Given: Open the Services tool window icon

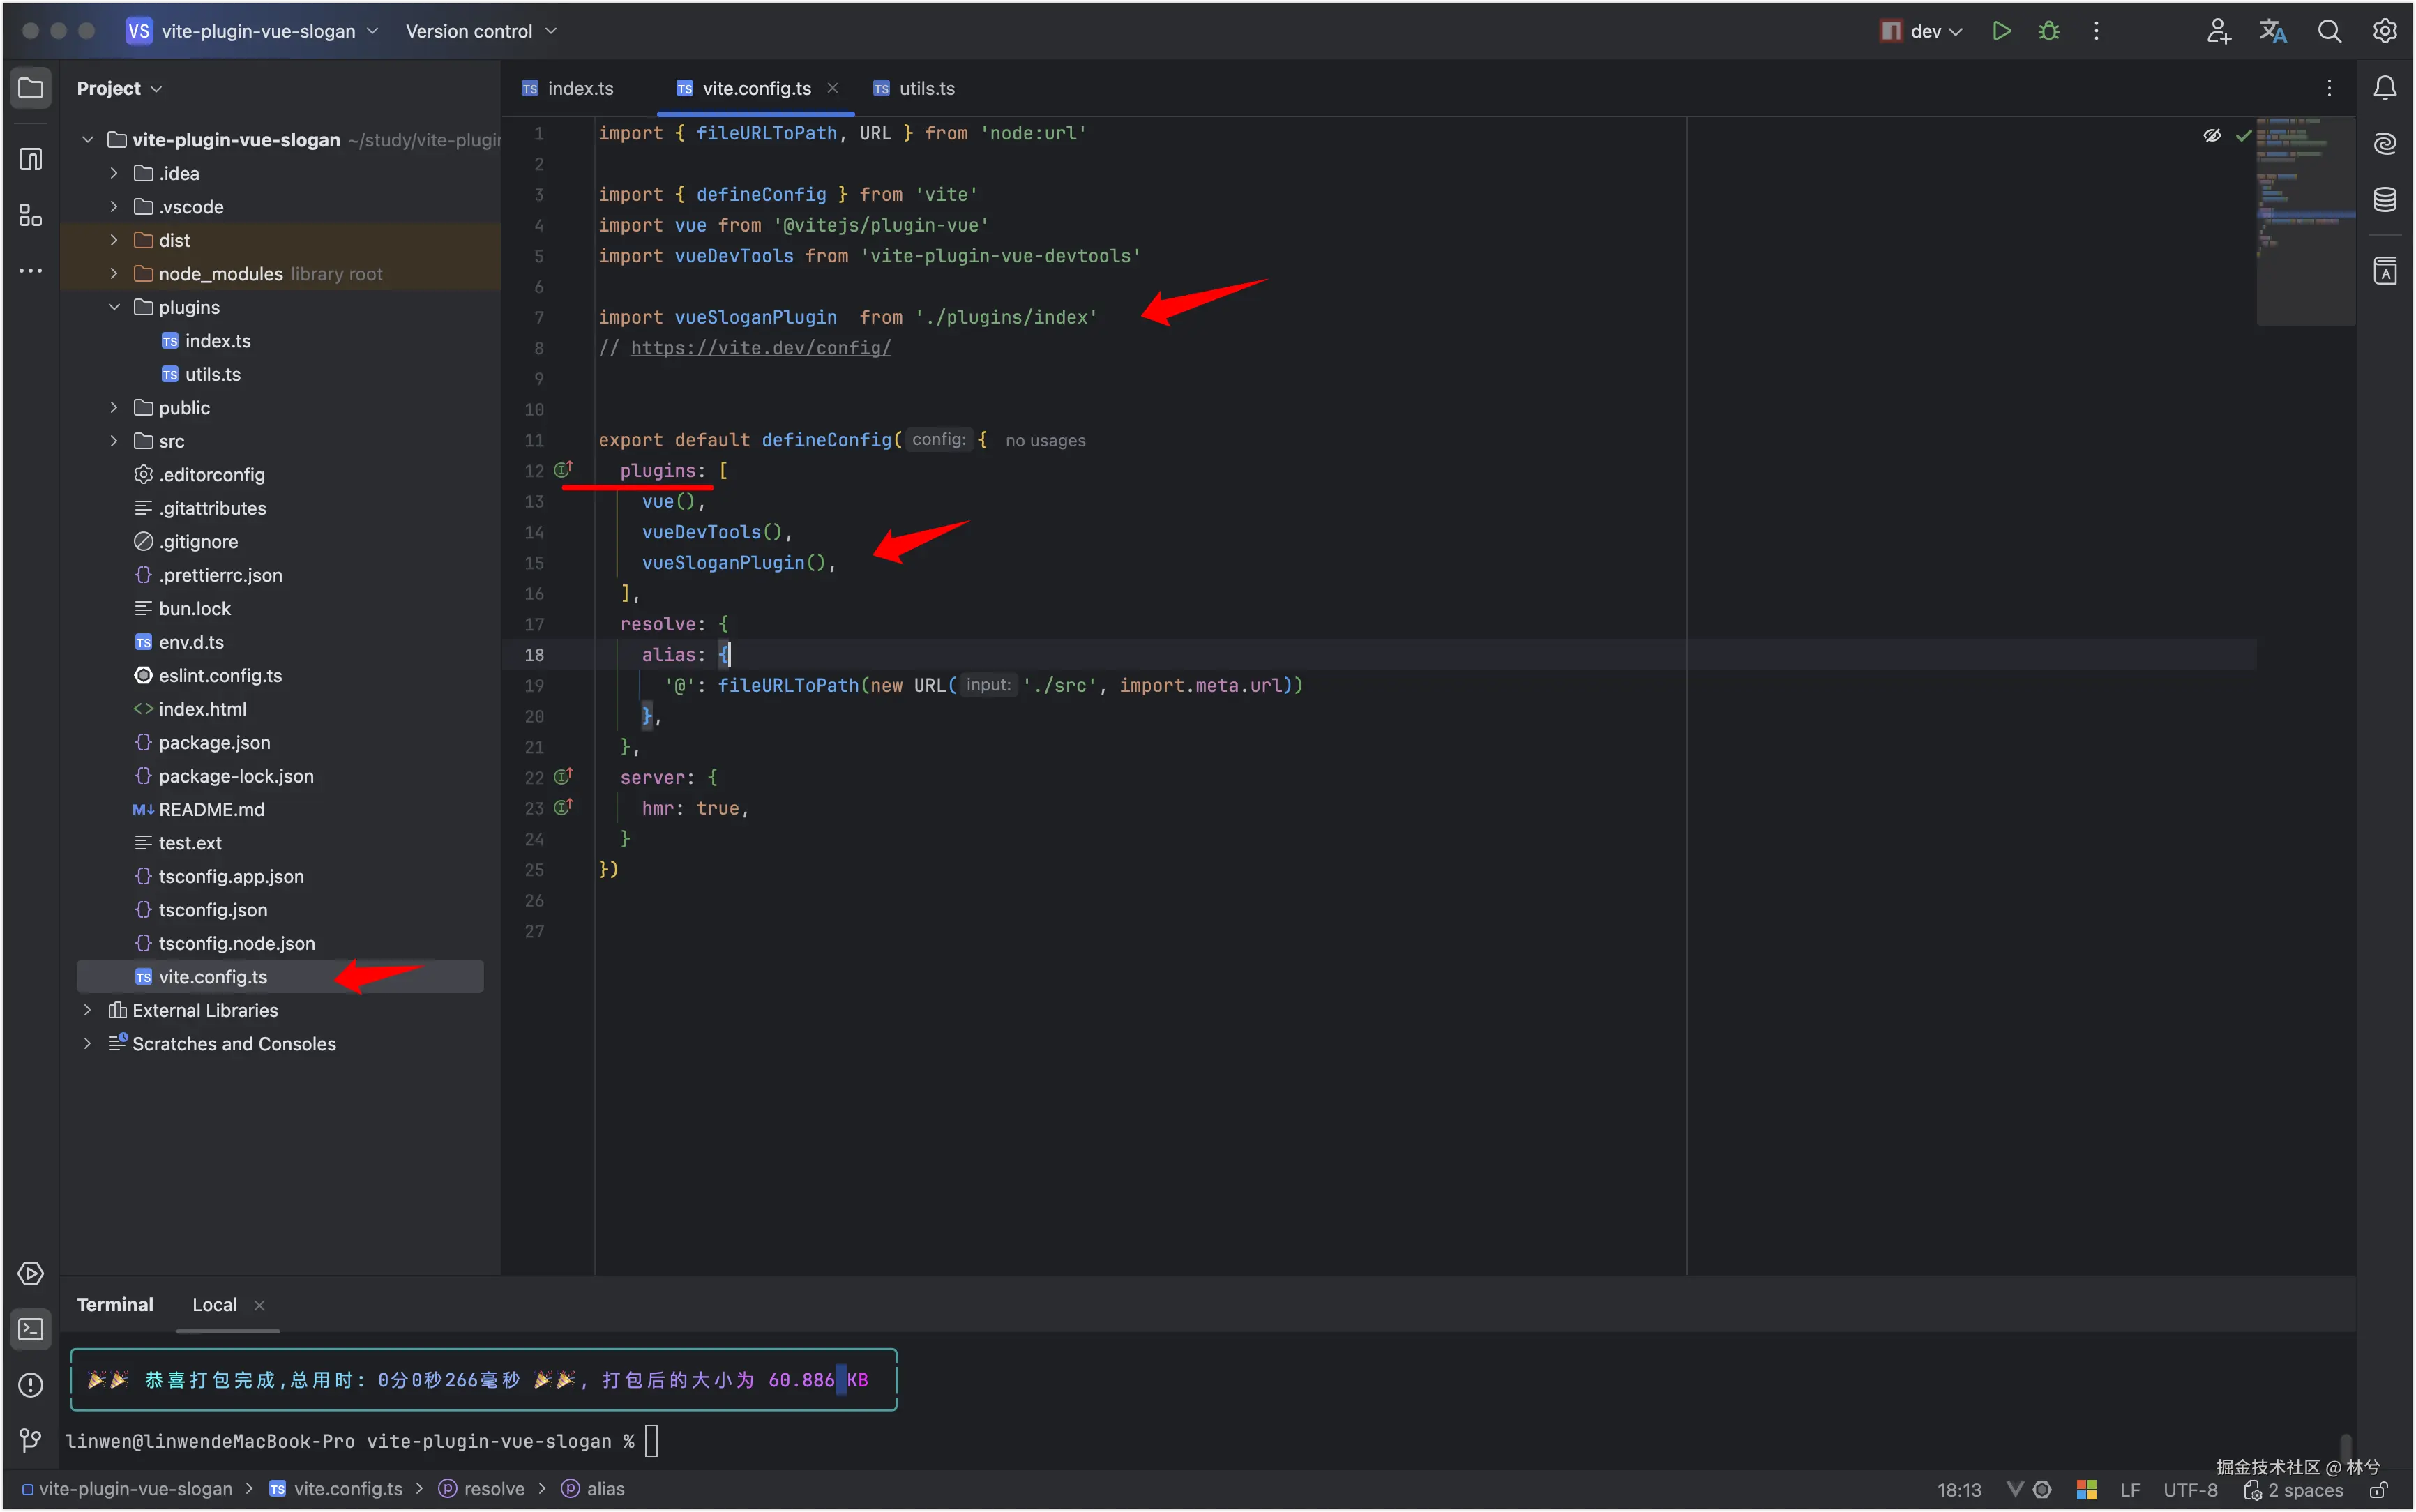Looking at the screenshot, I should pos(31,1274).
